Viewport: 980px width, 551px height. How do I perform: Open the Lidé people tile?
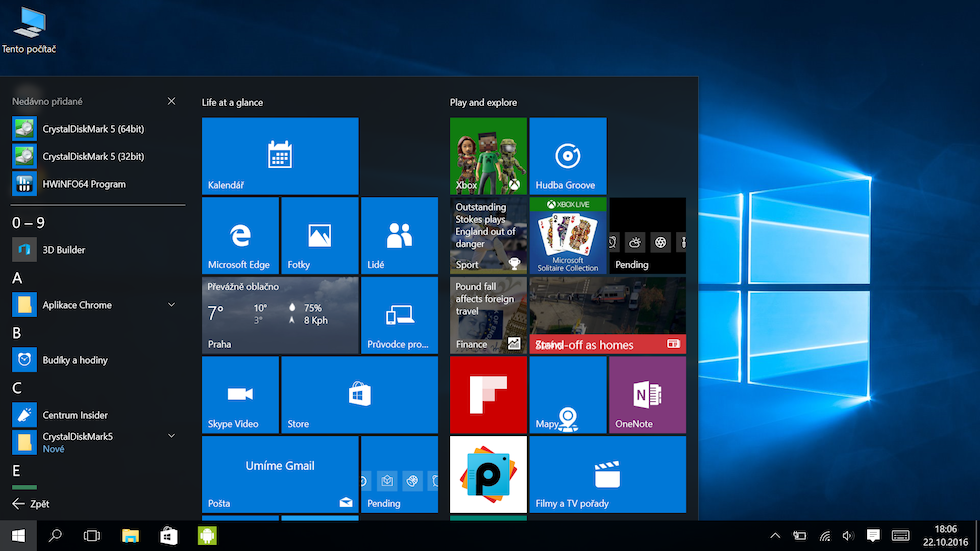[399, 235]
